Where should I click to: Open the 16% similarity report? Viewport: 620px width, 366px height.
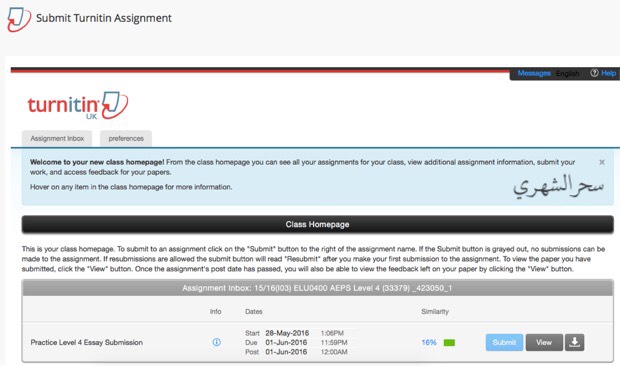429,342
